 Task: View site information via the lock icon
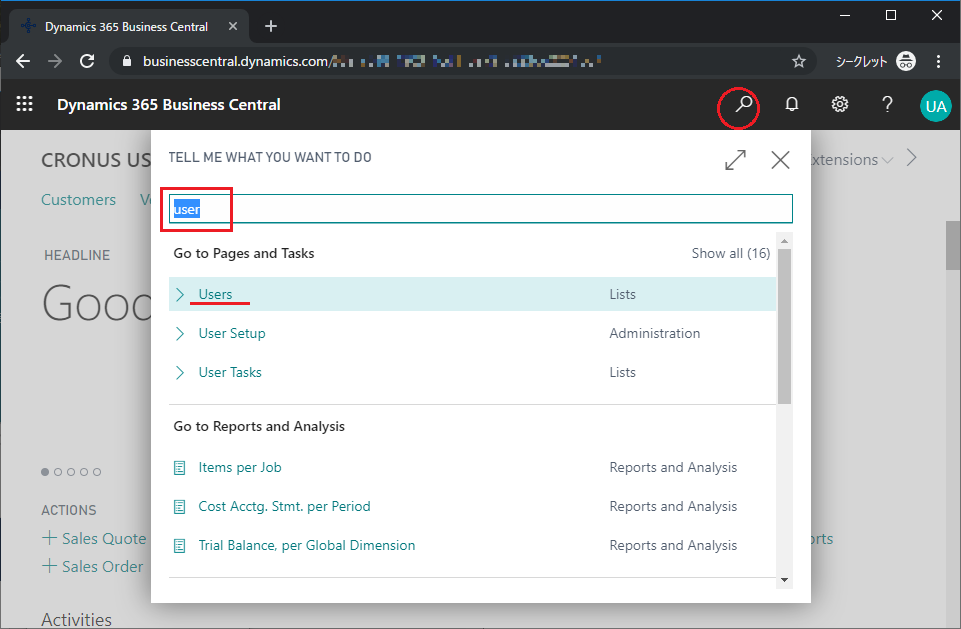point(127,61)
